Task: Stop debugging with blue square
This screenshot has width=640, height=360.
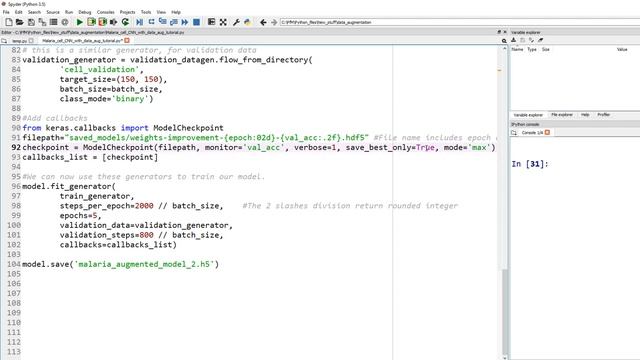Action: coord(196,22)
